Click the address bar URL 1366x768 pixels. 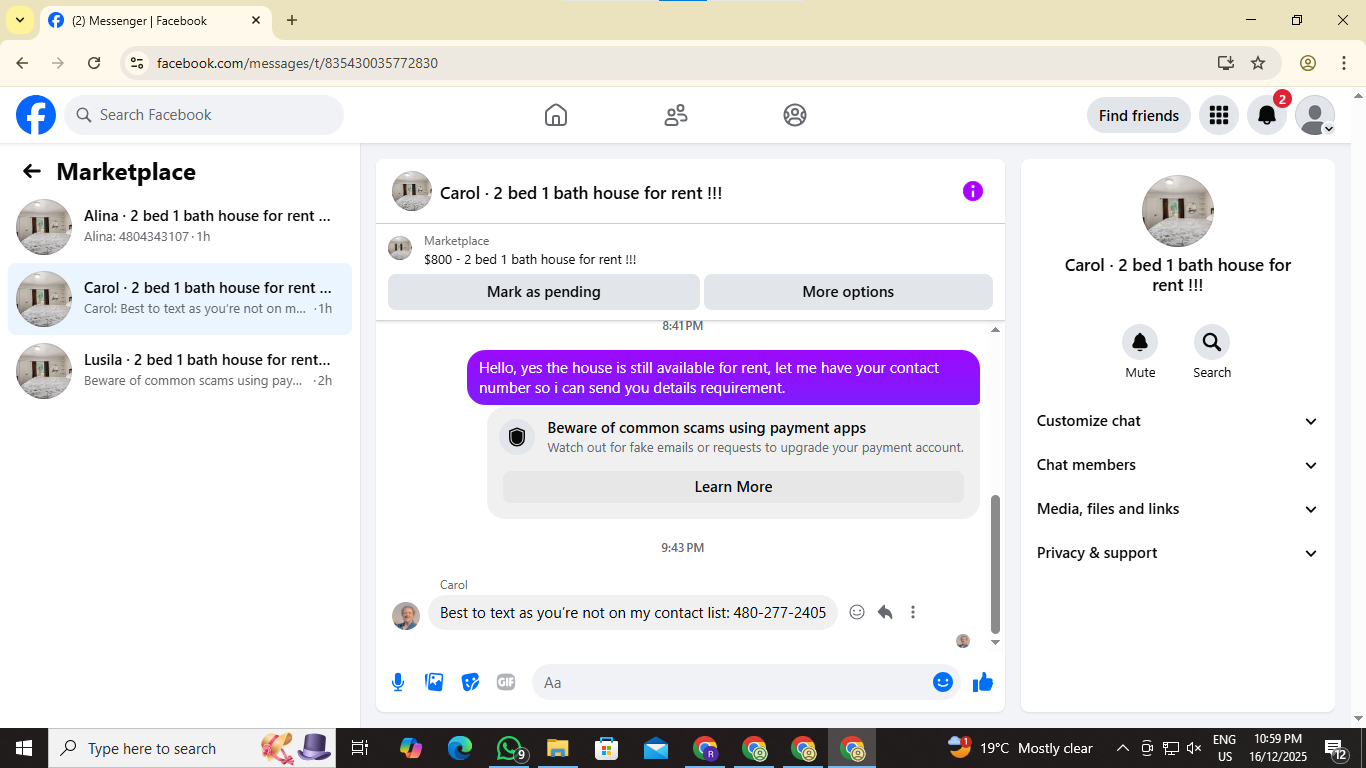click(x=297, y=63)
